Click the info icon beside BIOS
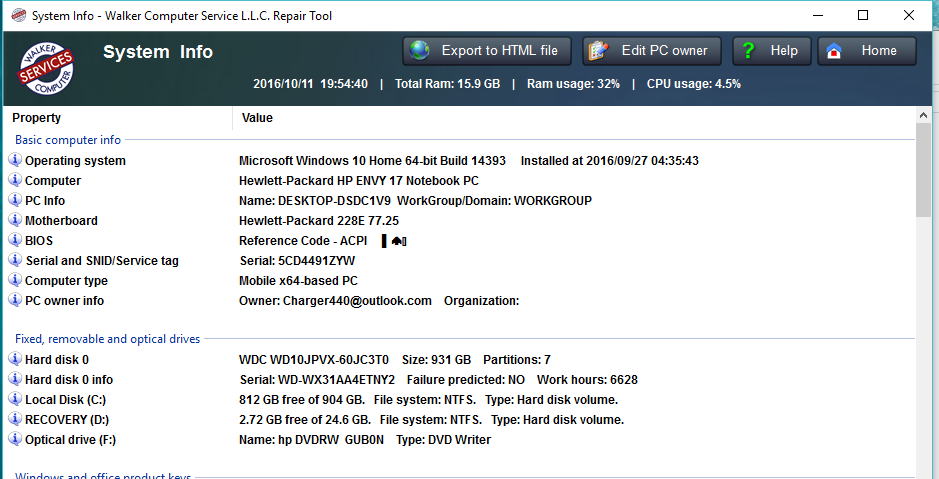 (15, 240)
